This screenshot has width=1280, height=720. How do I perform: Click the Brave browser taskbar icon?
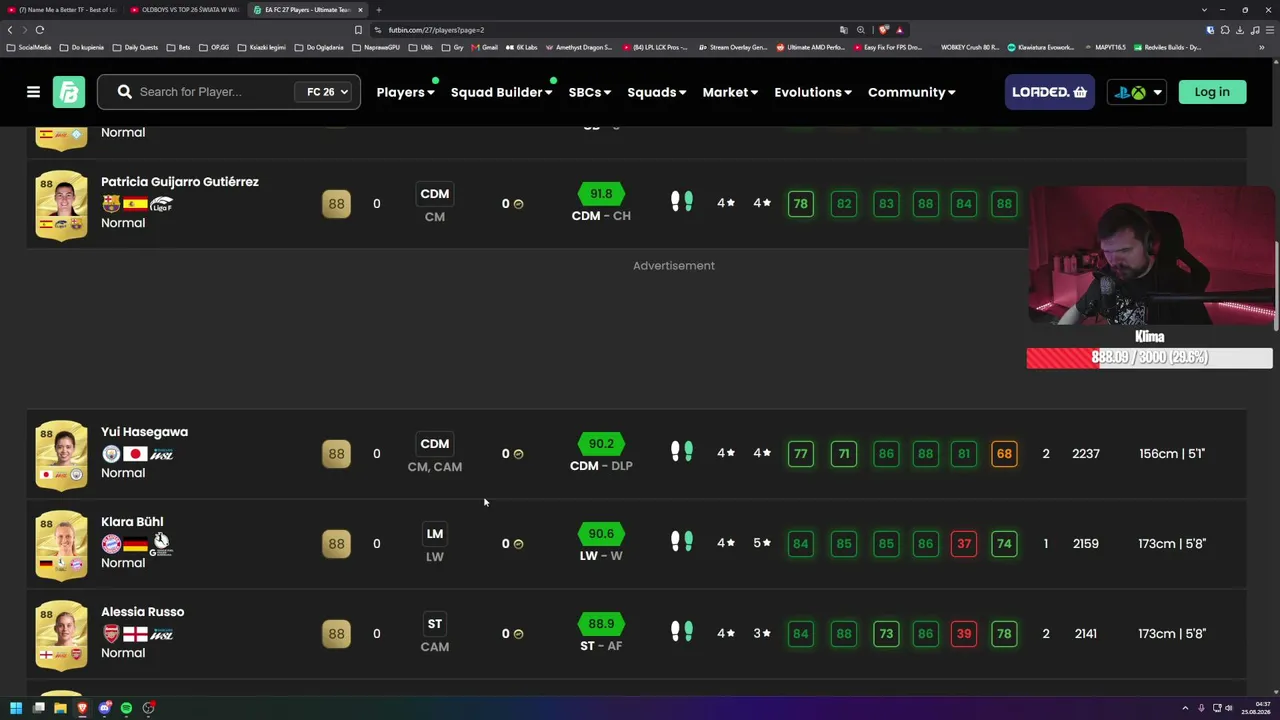coord(82,708)
